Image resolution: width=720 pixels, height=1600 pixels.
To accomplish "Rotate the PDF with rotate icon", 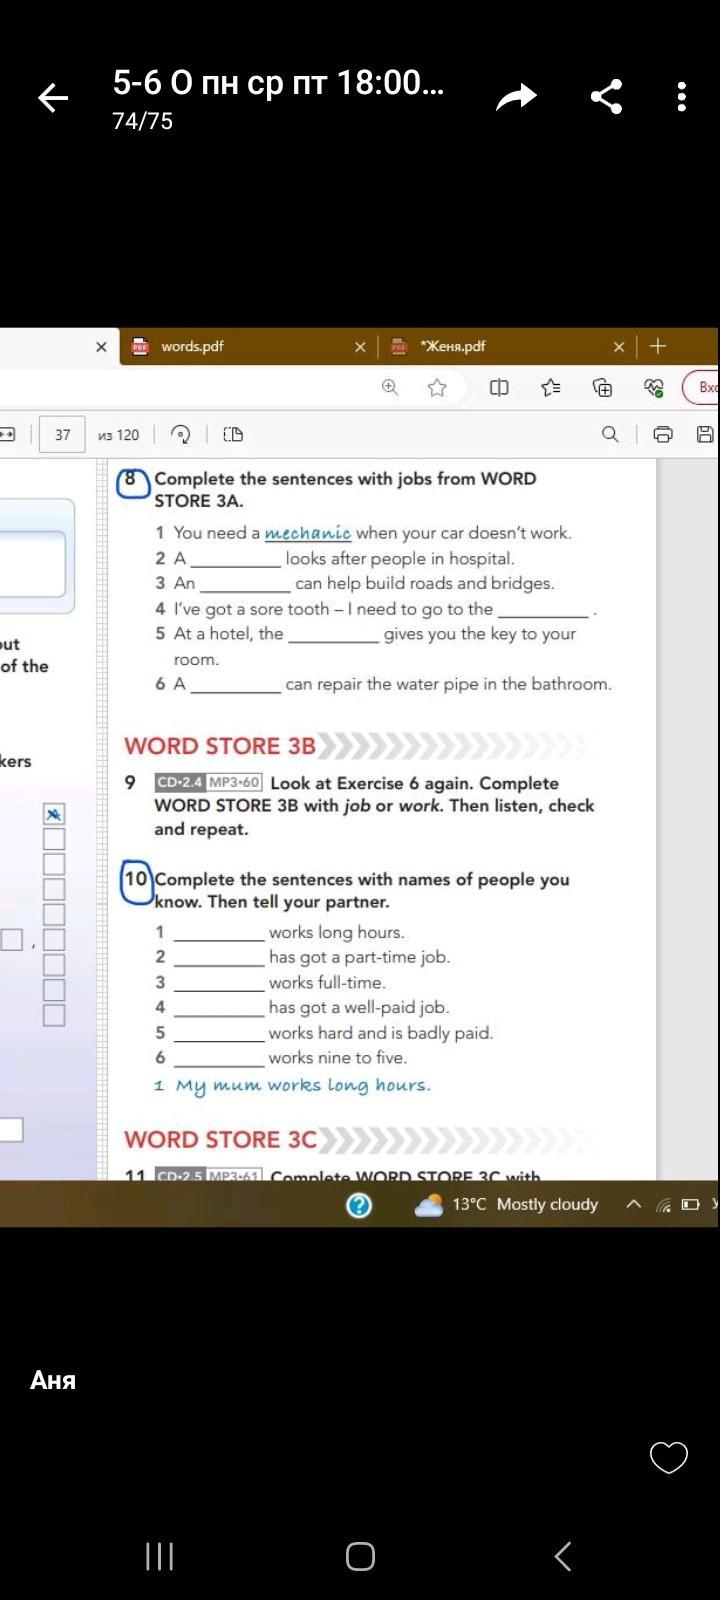I will 181,434.
